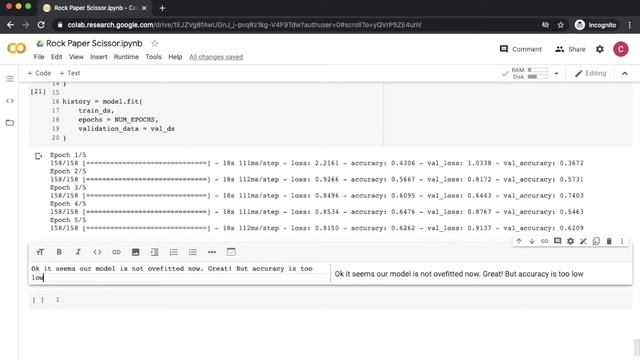Open the Edit menu
This screenshot has width=640, height=360.
56,57
